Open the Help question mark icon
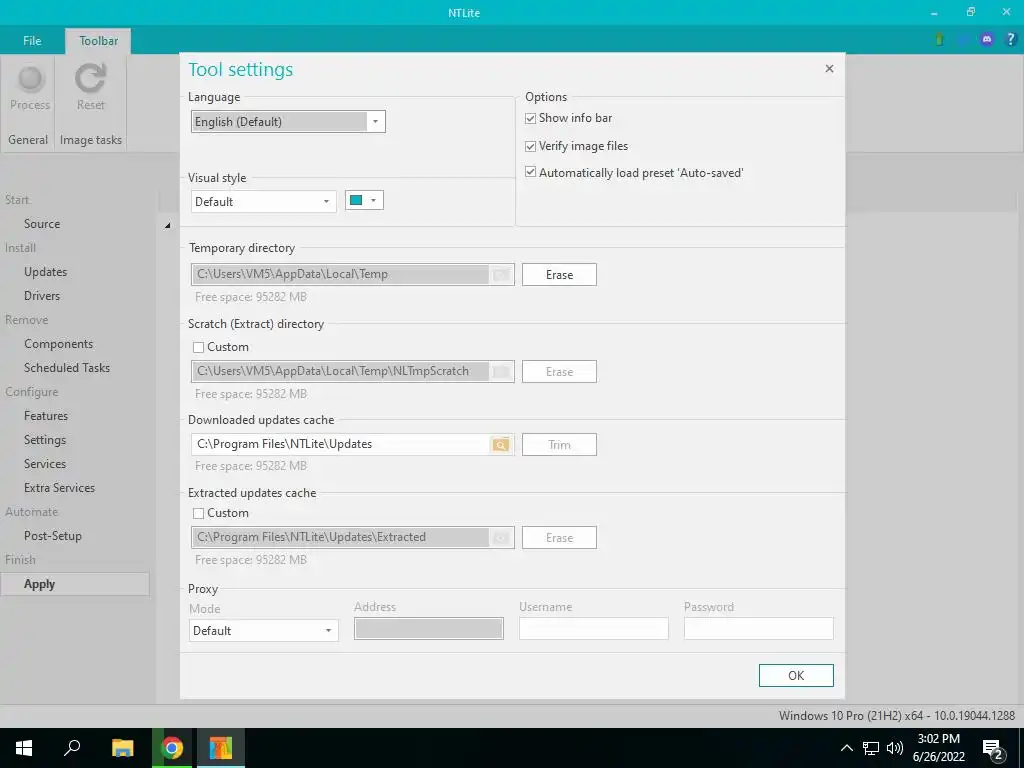Image resolution: width=1024 pixels, height=768 pixels. [1010, 39]
